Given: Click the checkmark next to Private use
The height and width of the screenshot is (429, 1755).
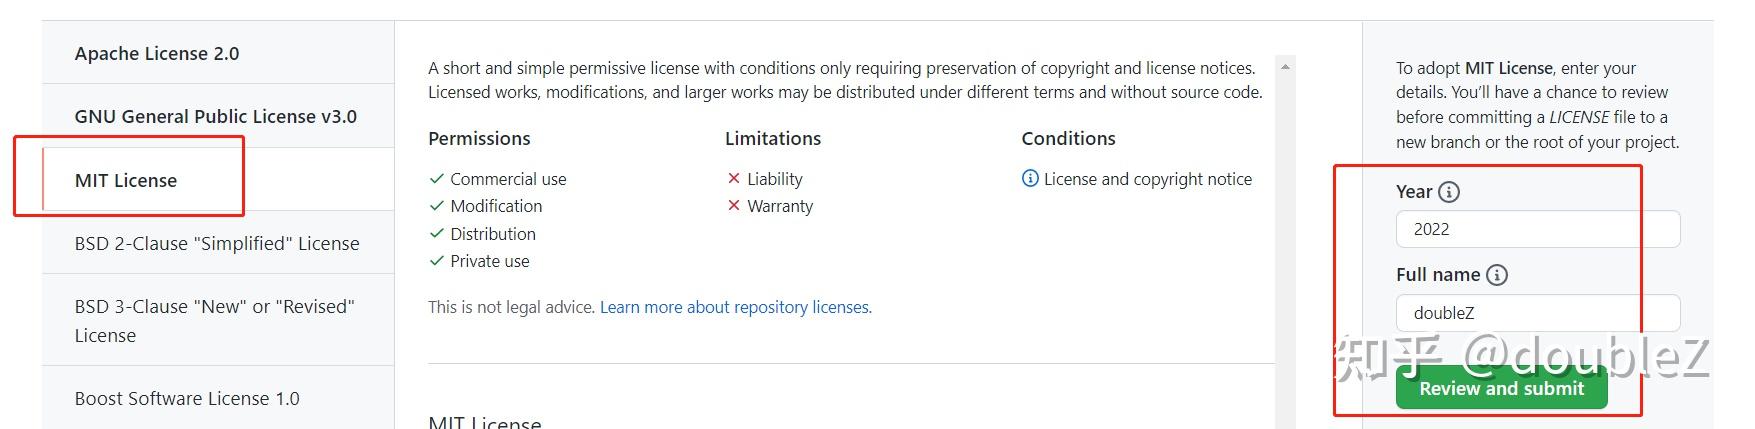Looking at the screenshot, I should [x=436, y=260].
